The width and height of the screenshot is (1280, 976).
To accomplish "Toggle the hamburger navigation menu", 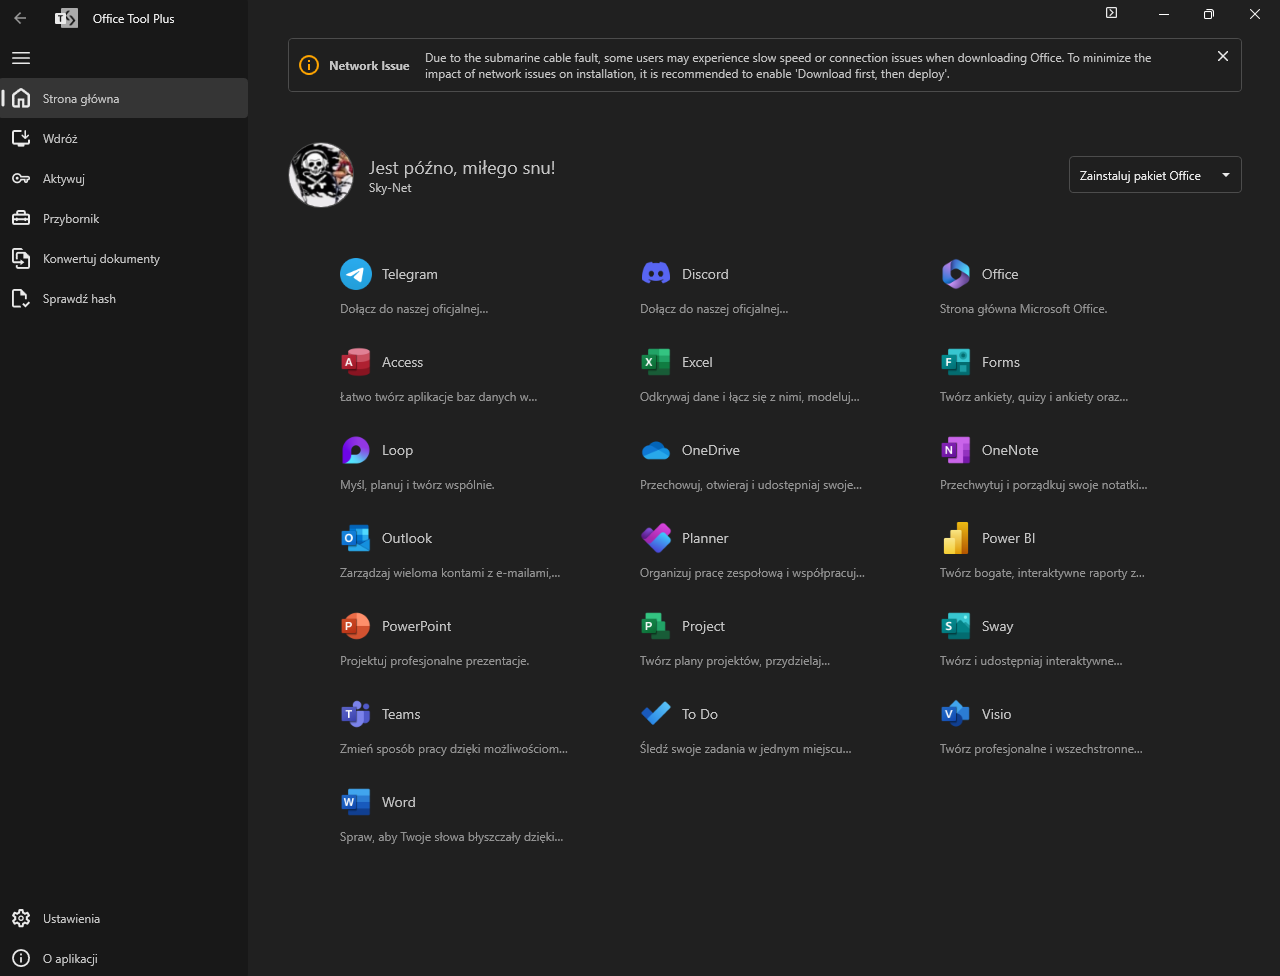I will [21, 58].
